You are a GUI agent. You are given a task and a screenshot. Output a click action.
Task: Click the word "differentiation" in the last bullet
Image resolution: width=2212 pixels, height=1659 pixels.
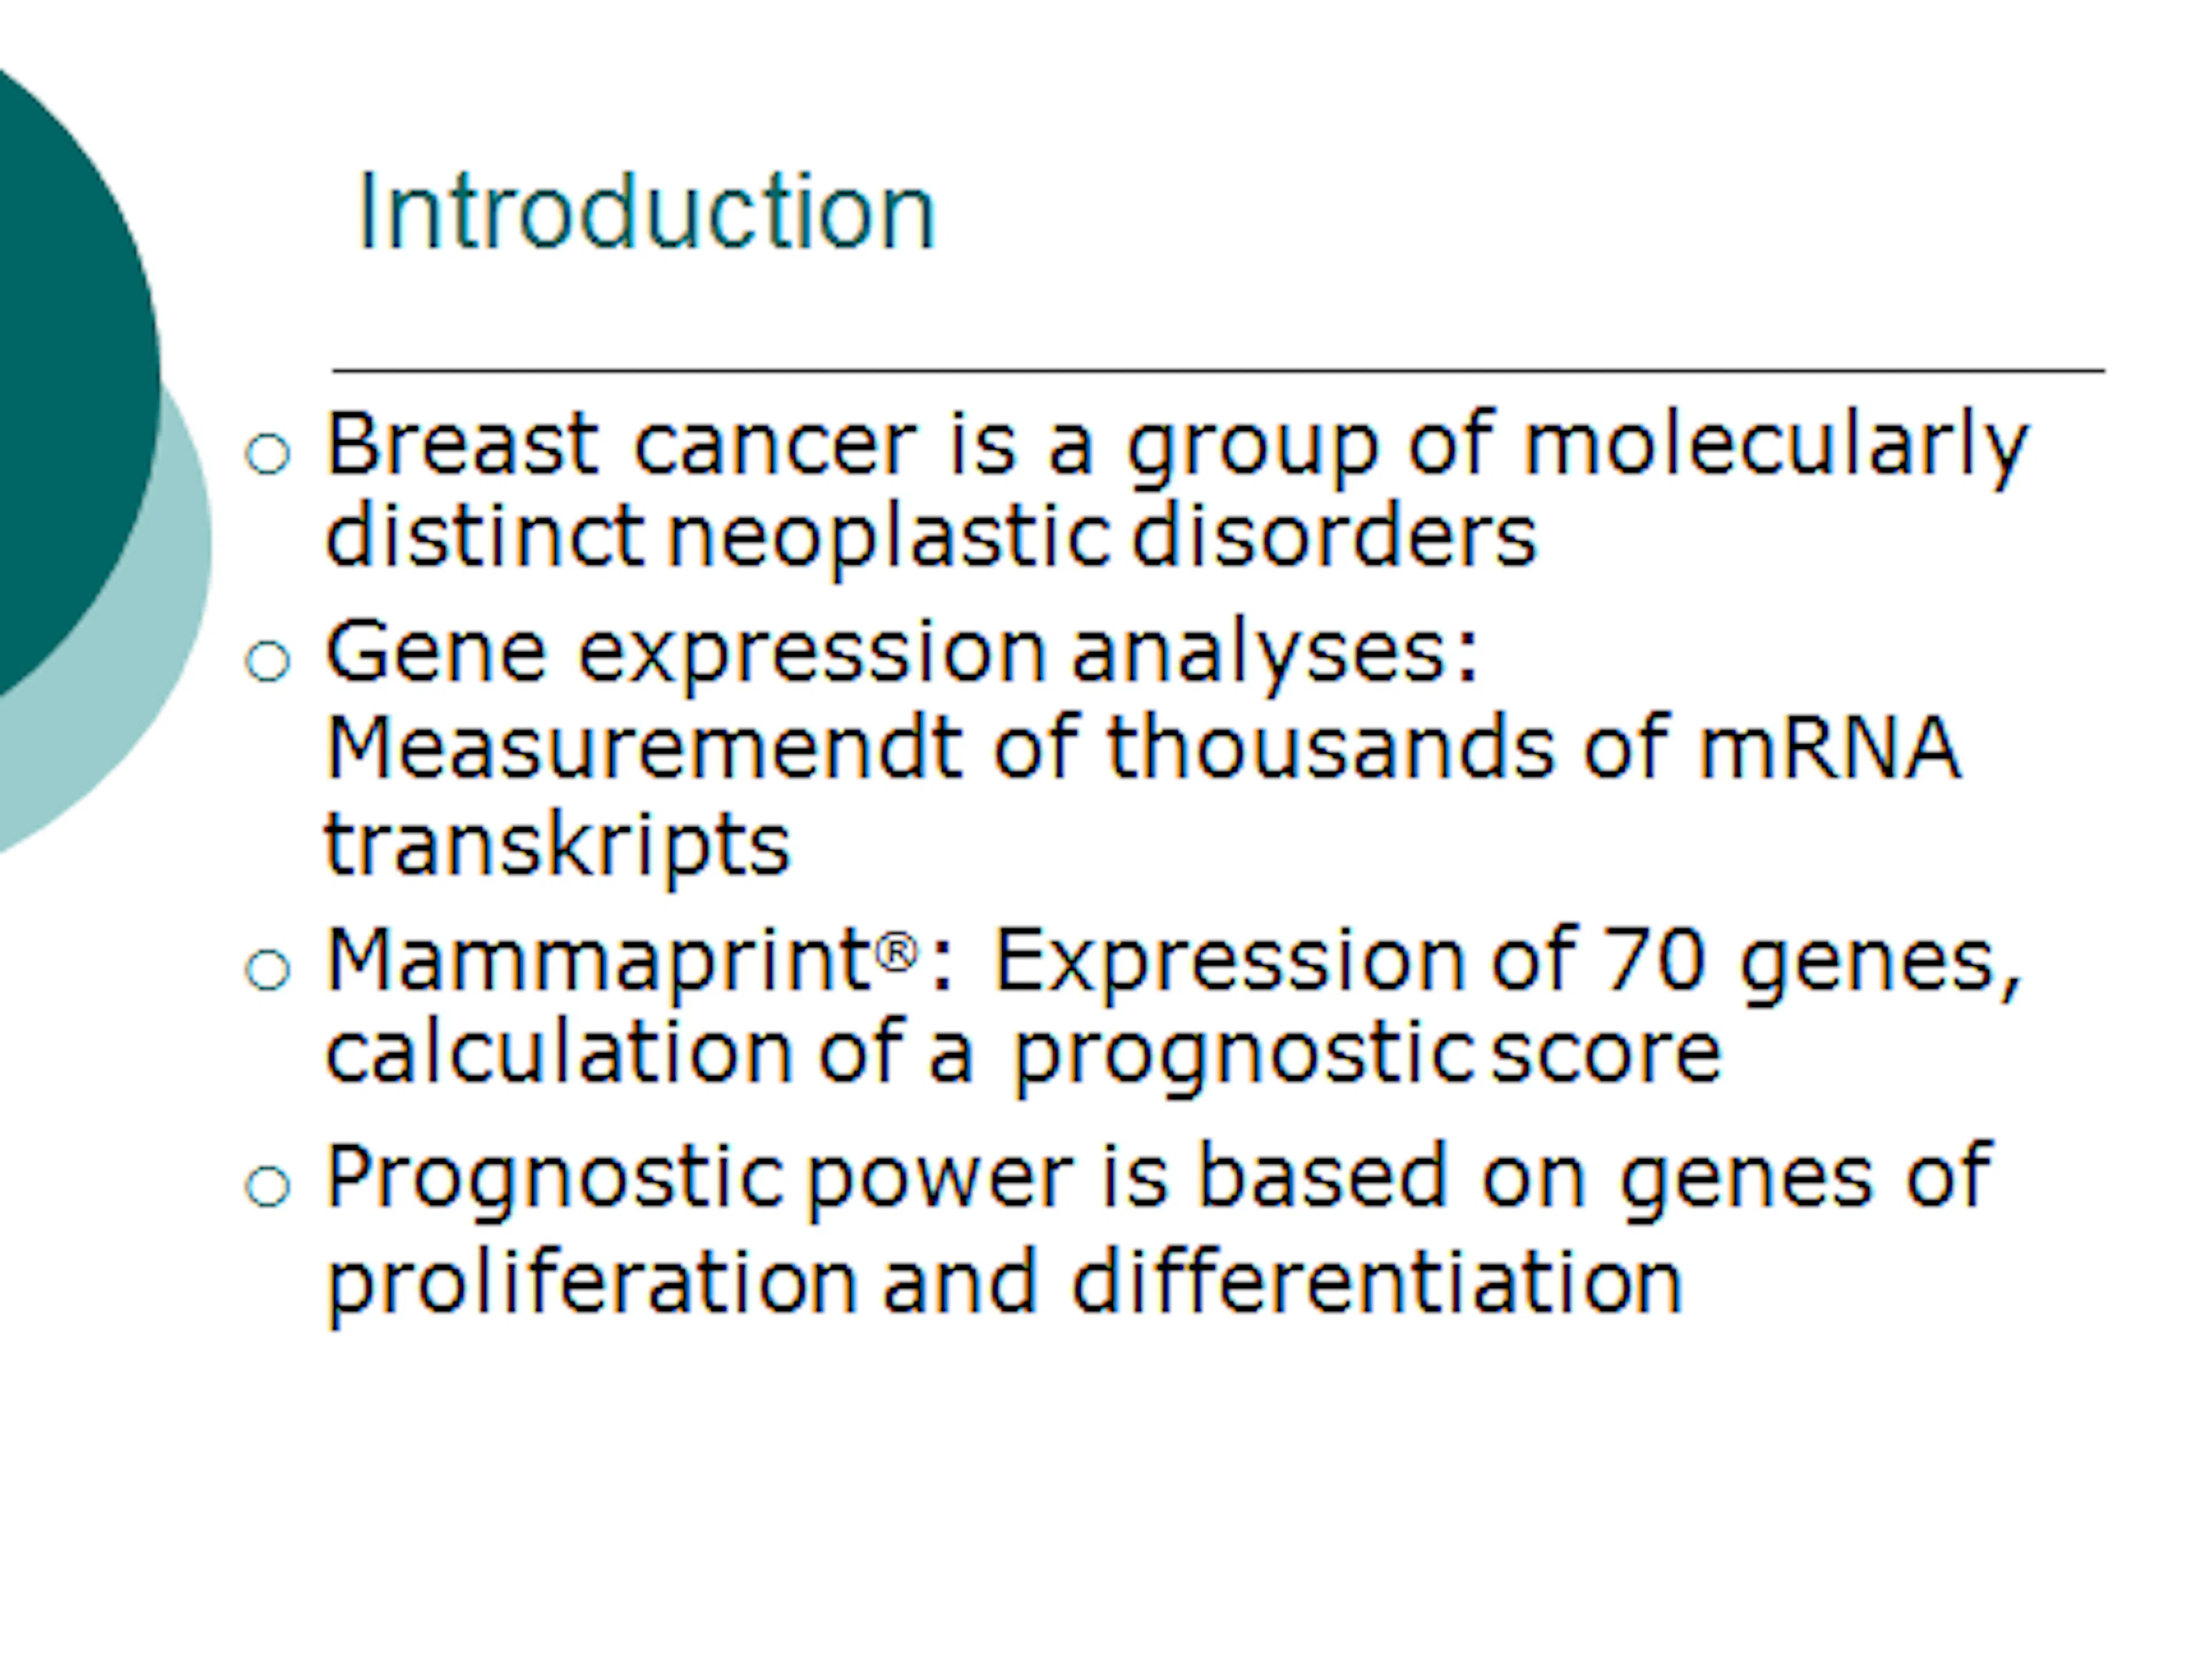pyautogui.click(x=1377, y=1283)
